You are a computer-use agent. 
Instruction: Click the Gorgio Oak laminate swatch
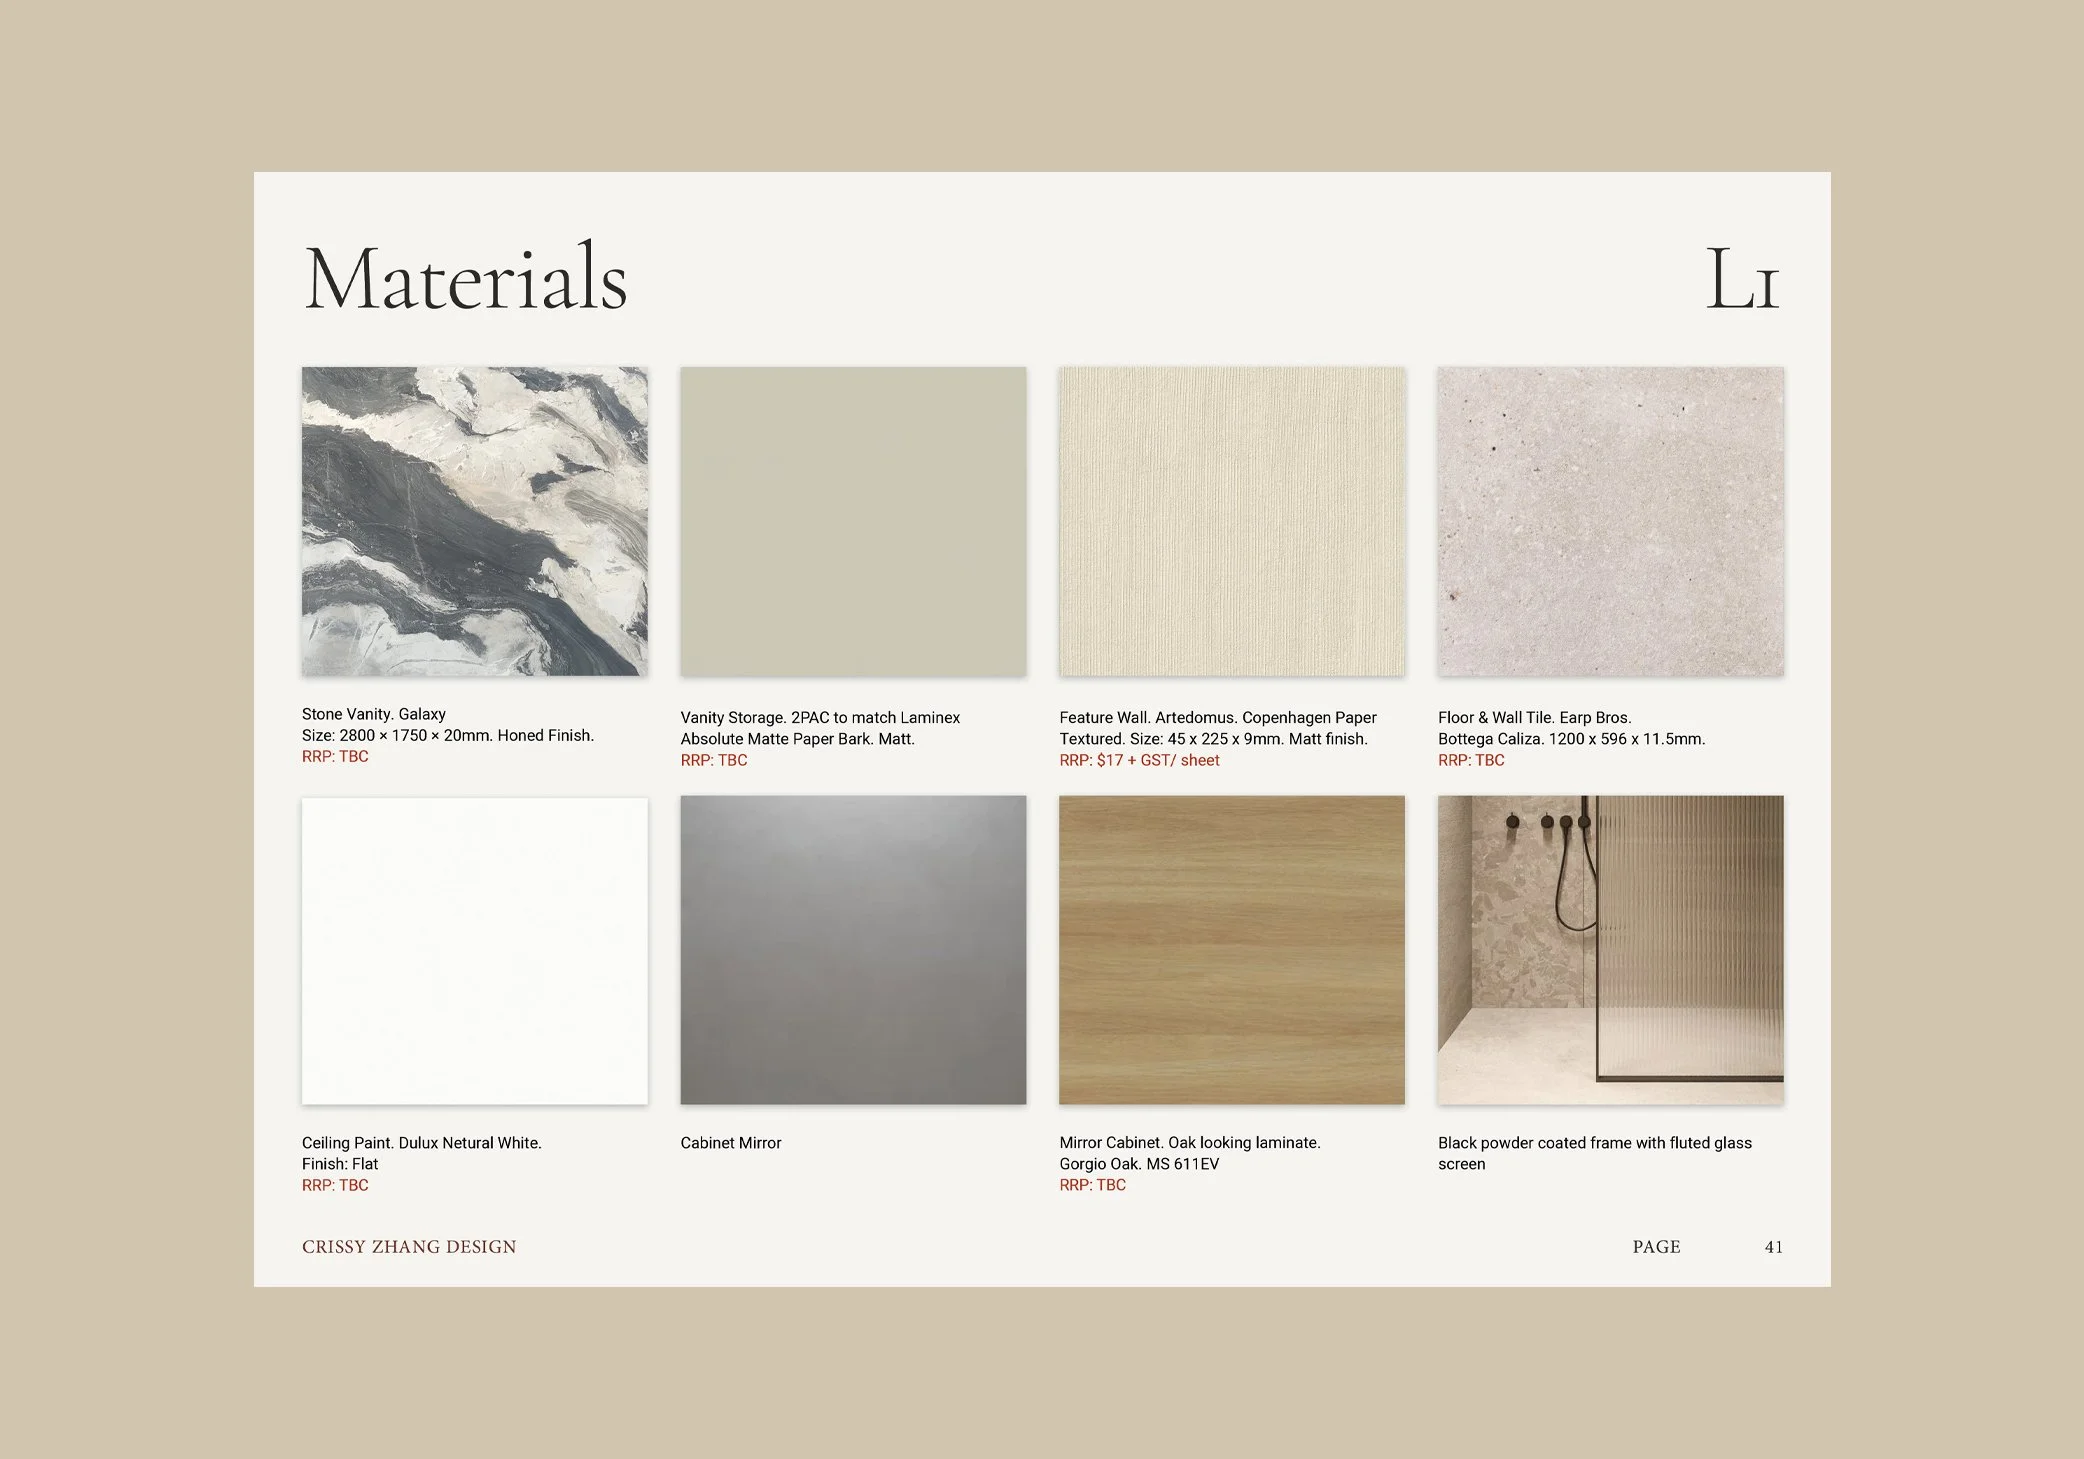tap(1231, 950)
